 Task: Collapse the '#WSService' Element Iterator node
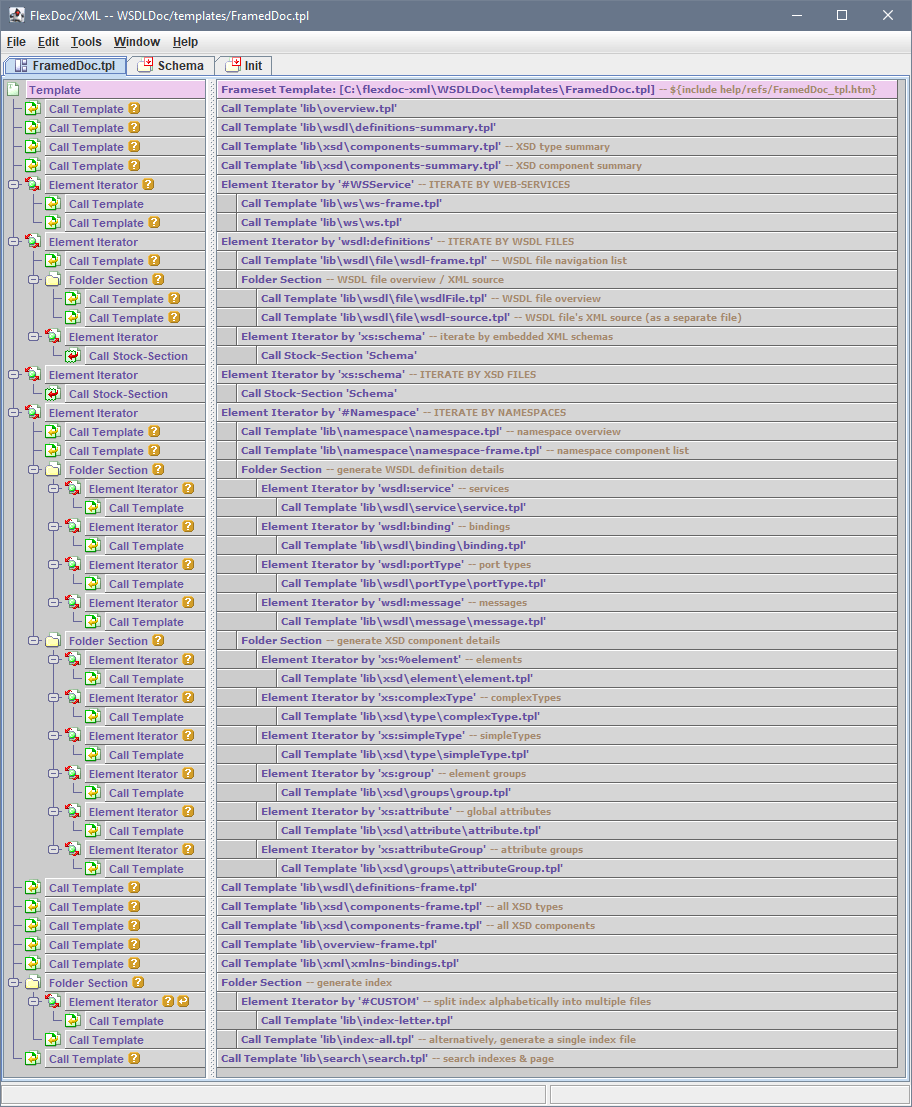click(13, 185)
